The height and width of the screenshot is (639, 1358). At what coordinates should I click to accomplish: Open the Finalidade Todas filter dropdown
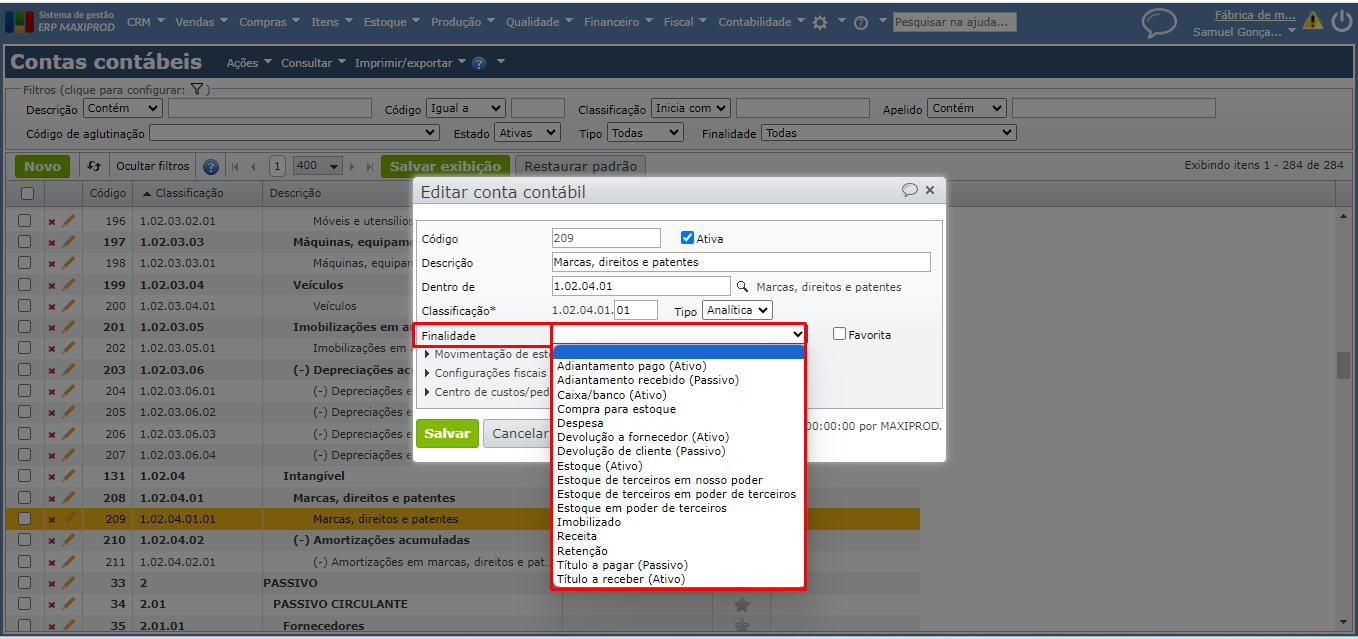(x=888, y=132)
